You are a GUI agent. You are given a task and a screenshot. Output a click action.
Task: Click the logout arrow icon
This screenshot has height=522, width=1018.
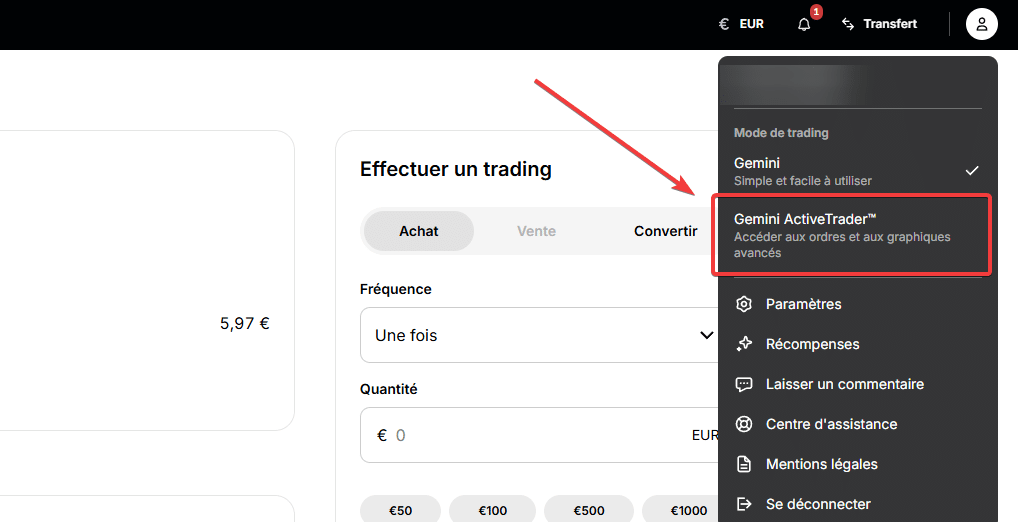(743, 504)
